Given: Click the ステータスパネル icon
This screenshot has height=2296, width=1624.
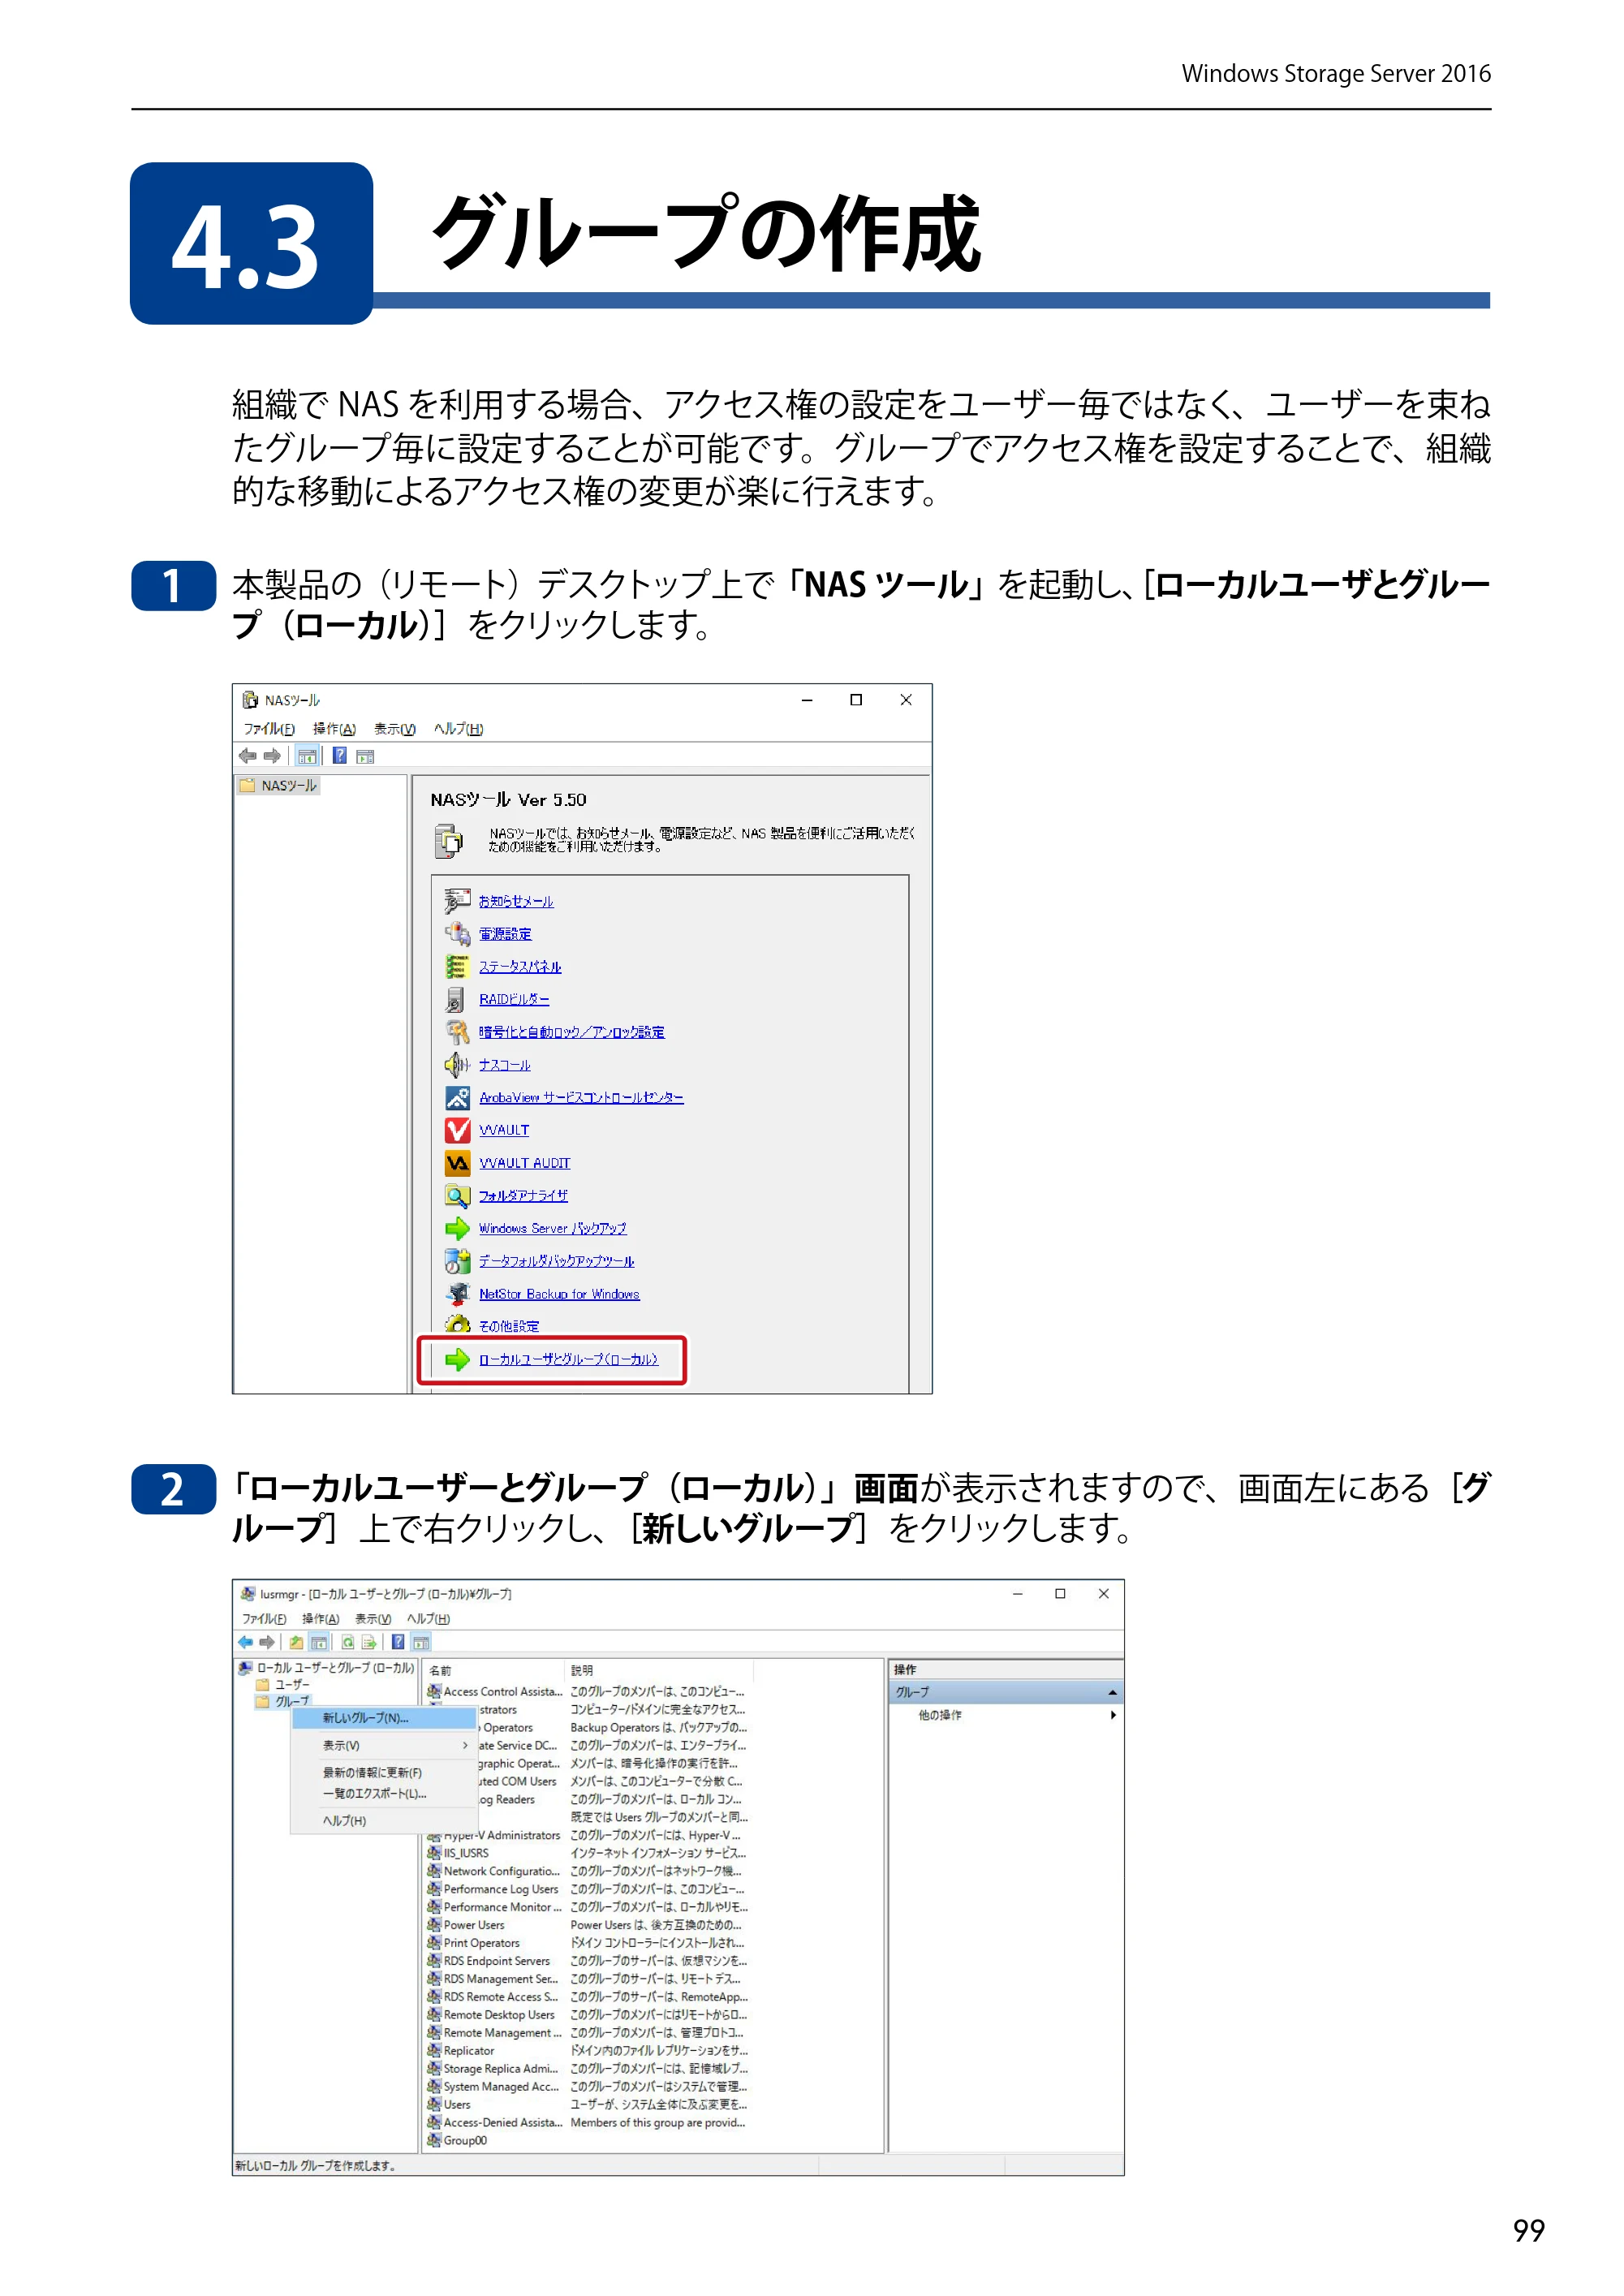Looking at the screenshot, I should [457, 966].
